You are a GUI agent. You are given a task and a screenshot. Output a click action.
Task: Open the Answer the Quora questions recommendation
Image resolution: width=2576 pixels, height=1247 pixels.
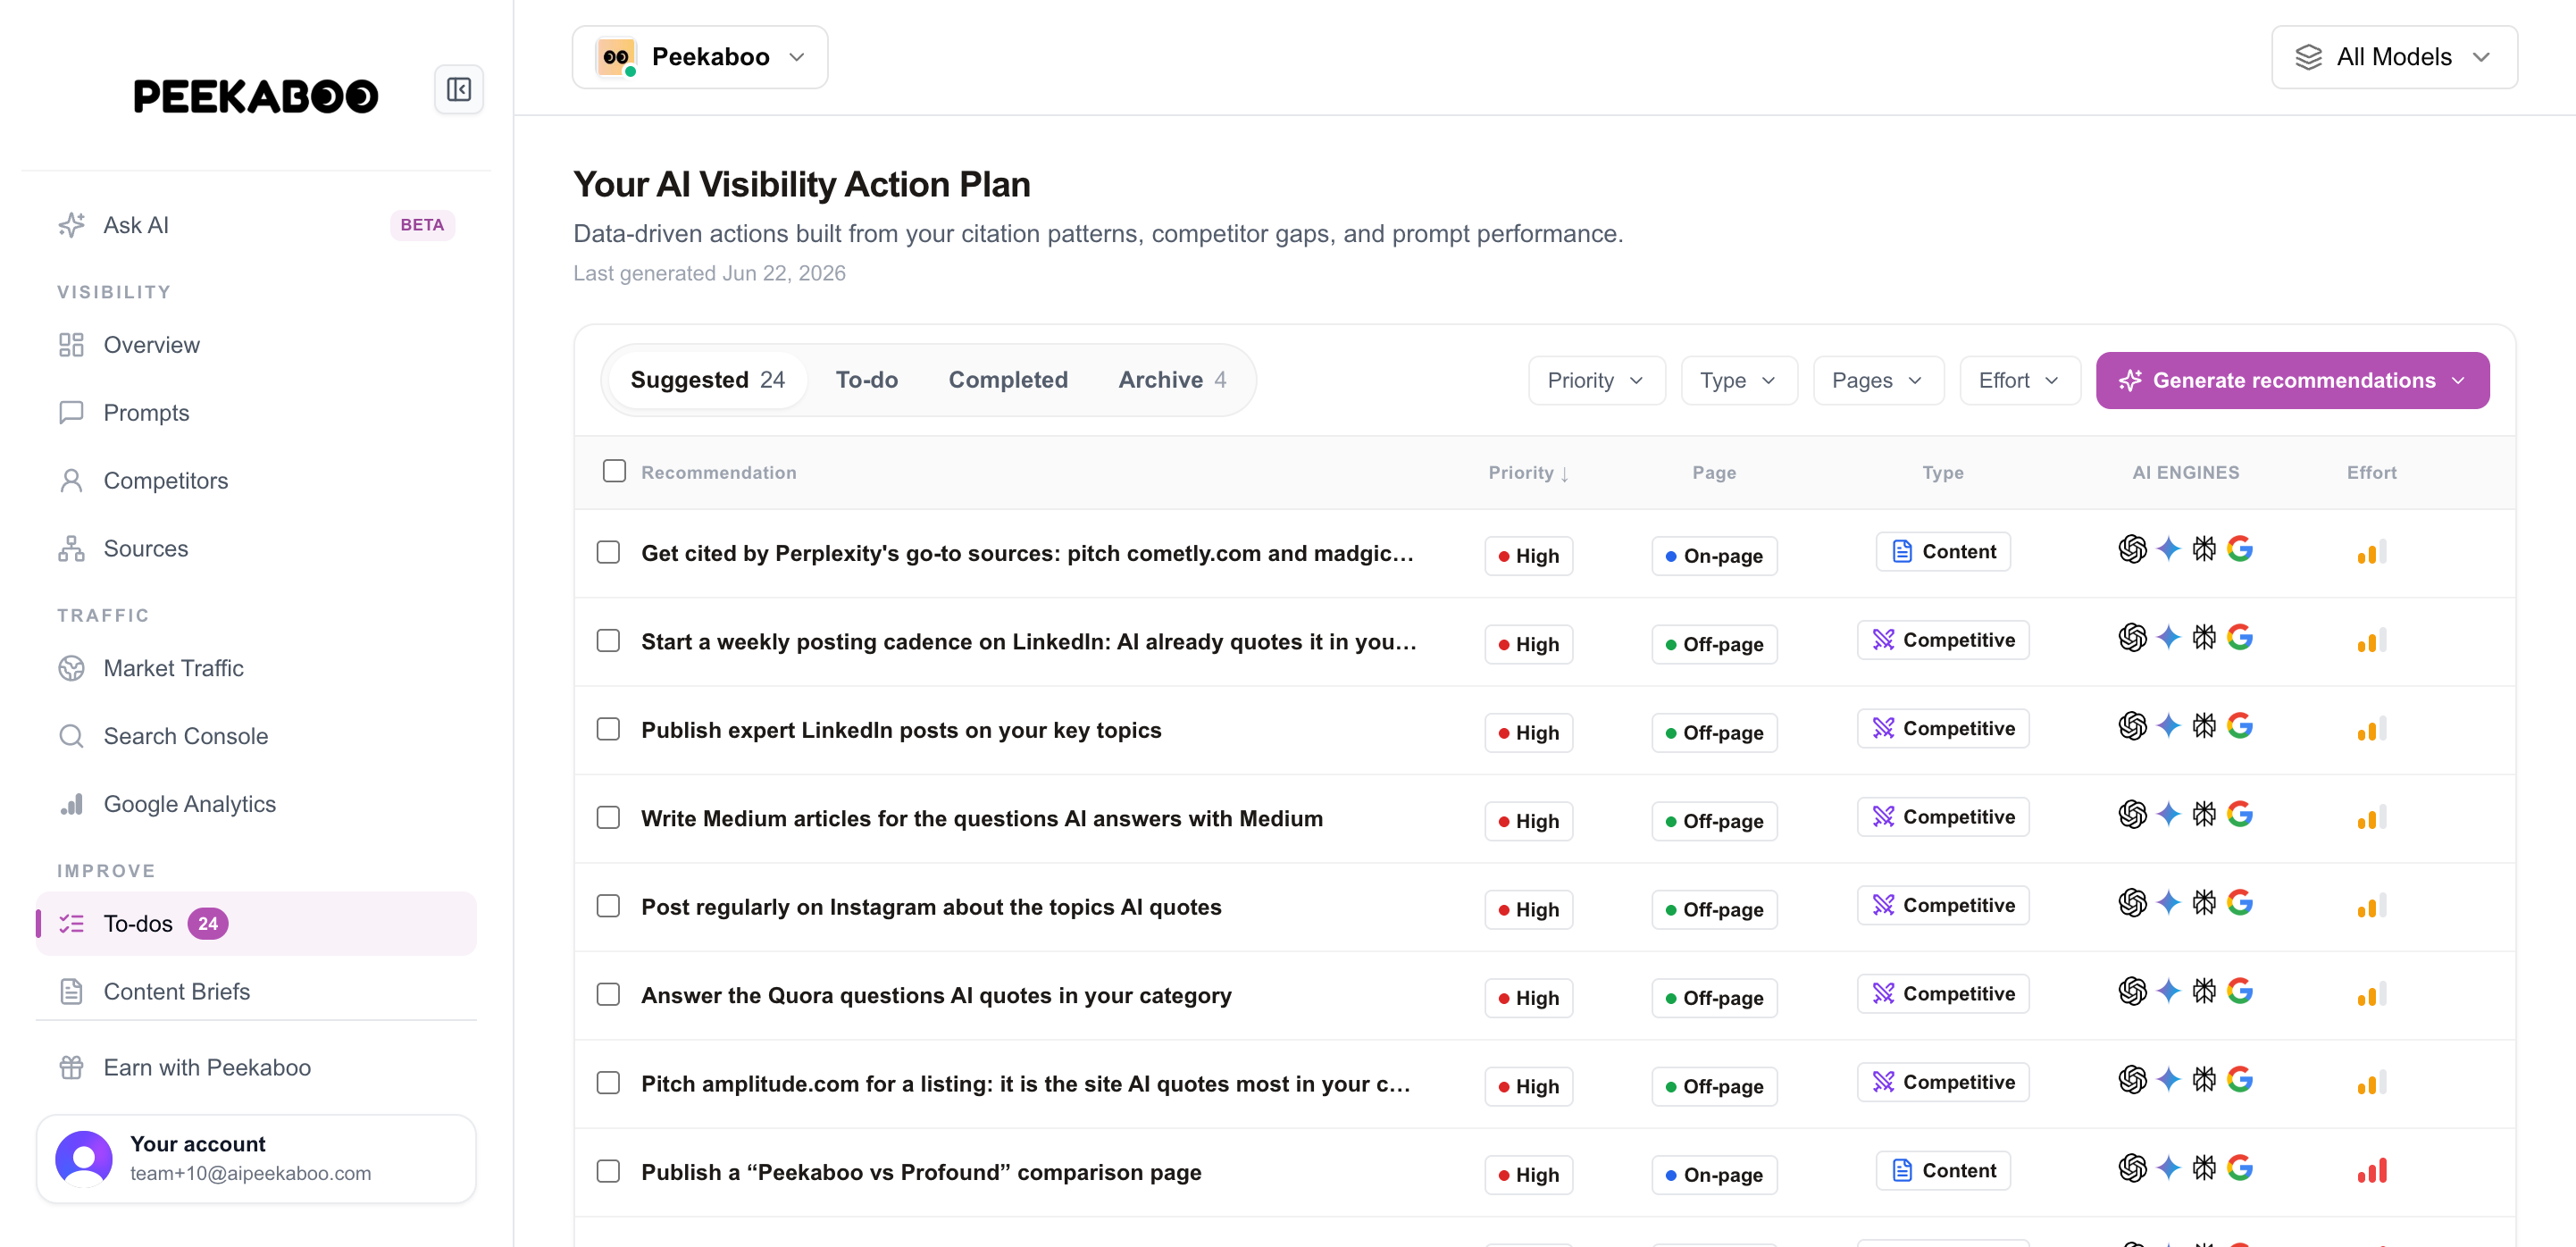tap(936, 996)
